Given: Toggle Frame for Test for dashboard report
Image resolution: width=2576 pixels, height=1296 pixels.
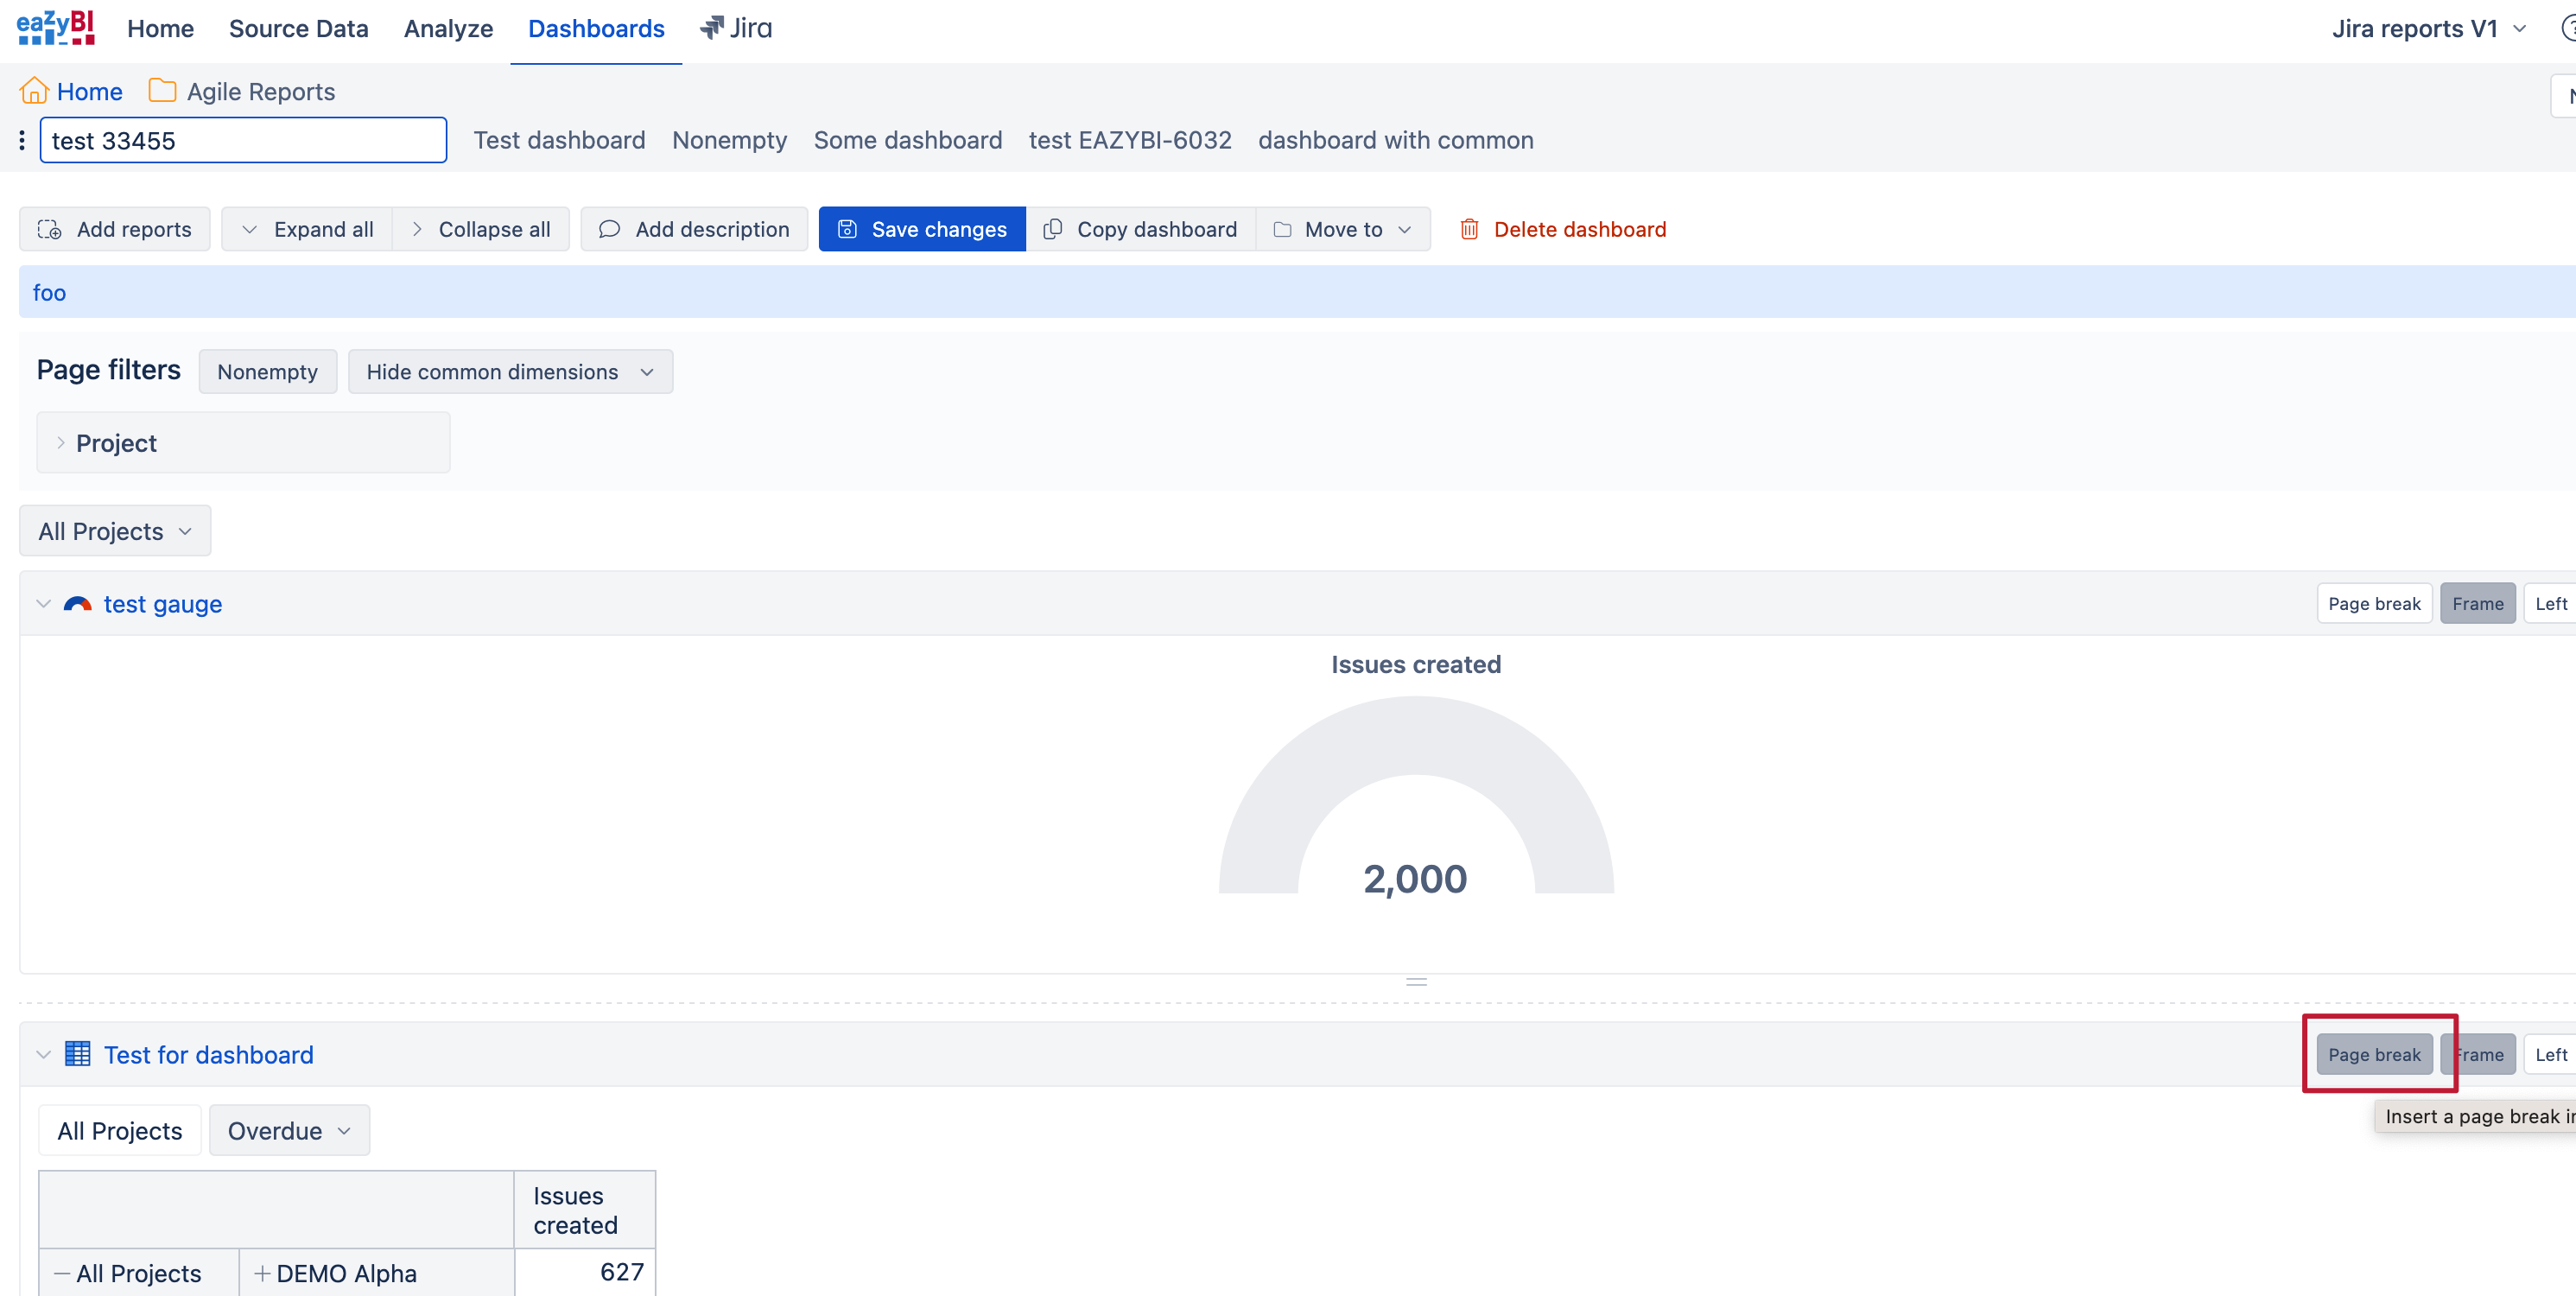Looking at the screenshot, I should tap(2477, 1054).
